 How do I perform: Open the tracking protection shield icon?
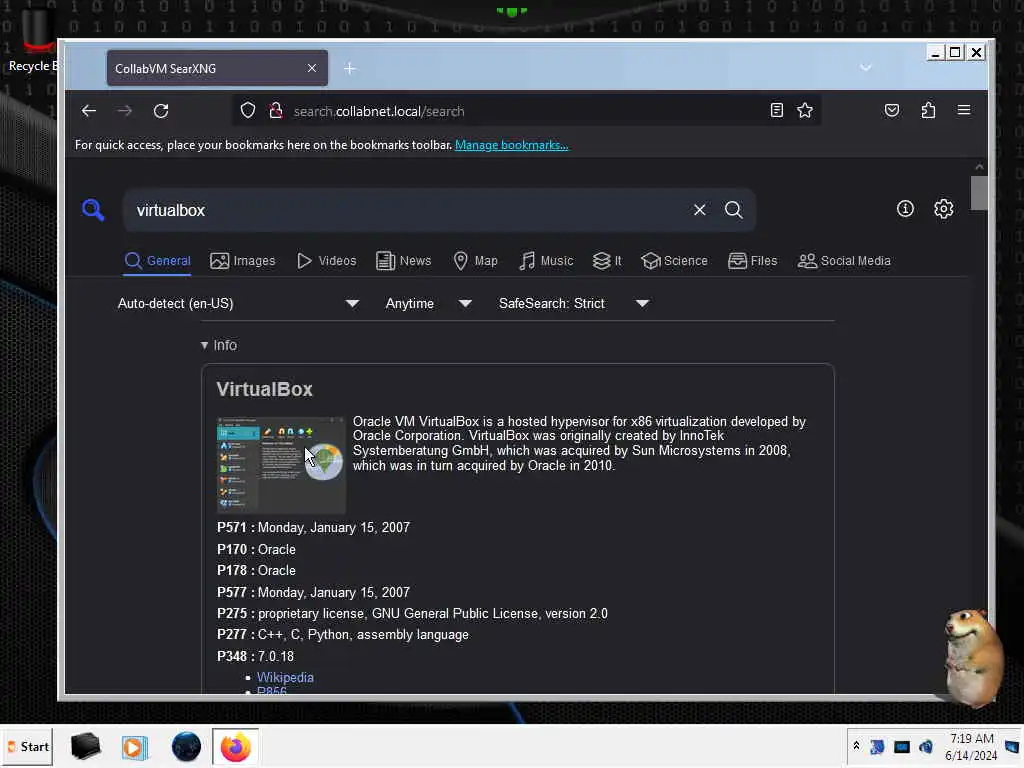pos(248,110)
